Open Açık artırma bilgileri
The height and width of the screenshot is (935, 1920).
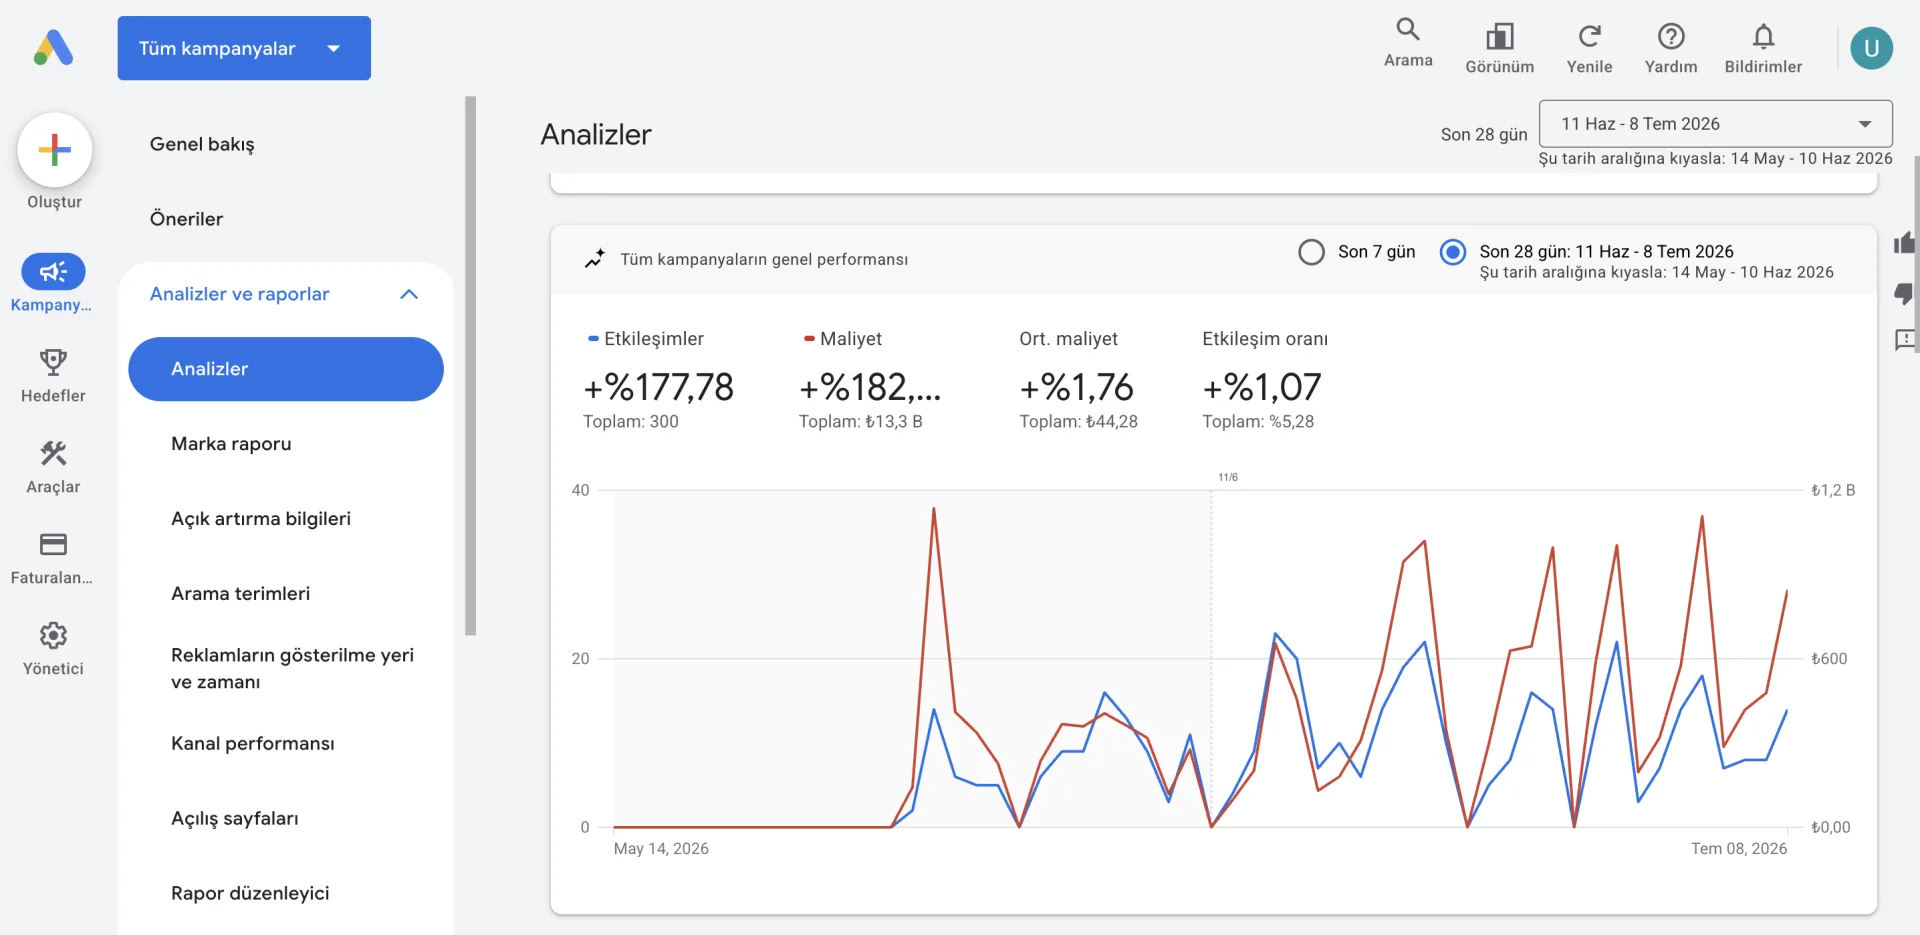pos(261,519)
